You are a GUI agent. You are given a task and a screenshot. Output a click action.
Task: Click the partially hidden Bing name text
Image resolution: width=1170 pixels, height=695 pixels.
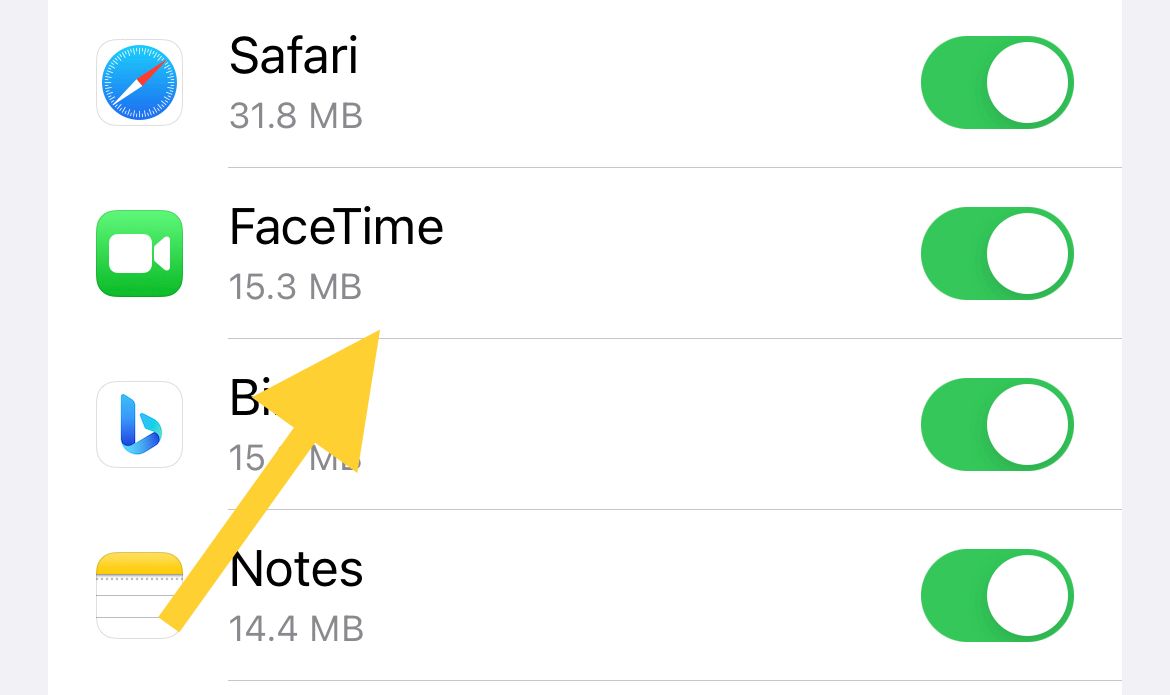246,397
